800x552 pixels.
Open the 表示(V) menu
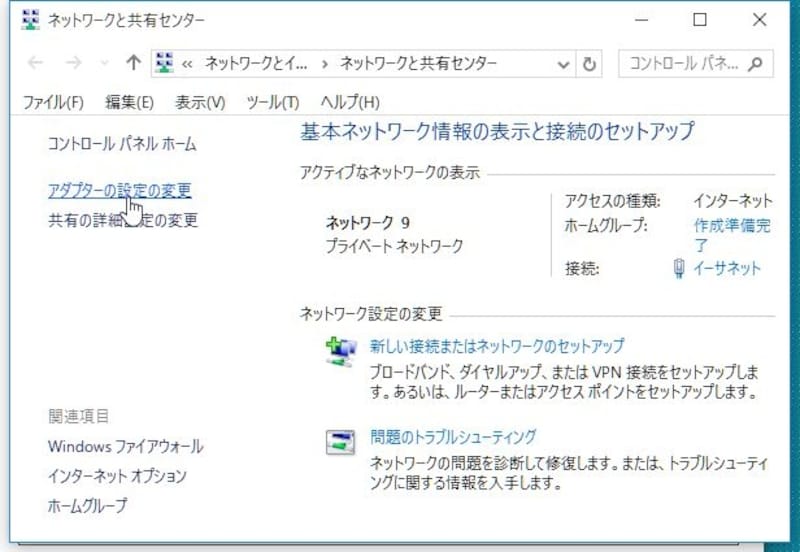click(200, 103)
